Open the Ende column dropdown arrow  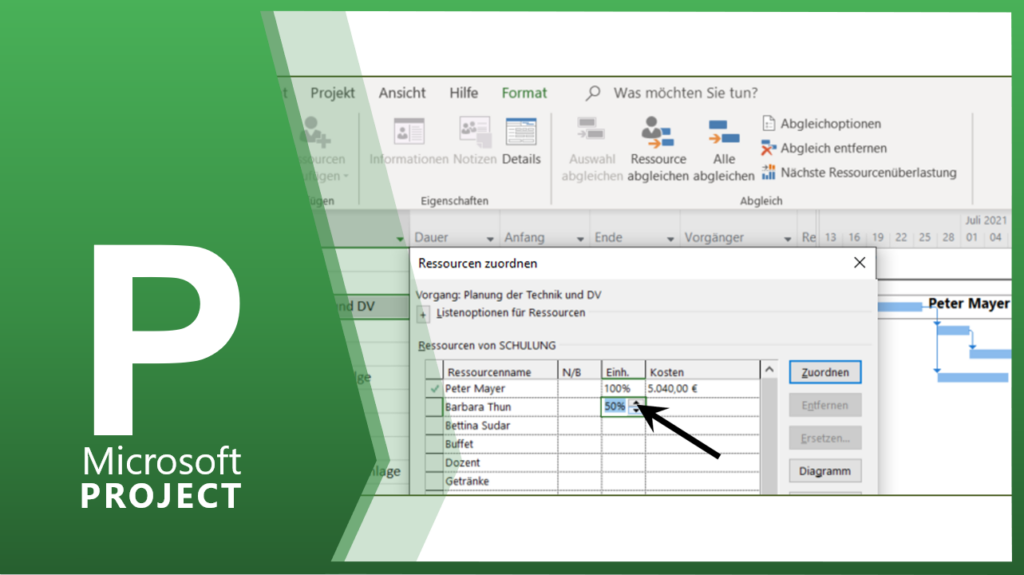(x=670, y=239)
